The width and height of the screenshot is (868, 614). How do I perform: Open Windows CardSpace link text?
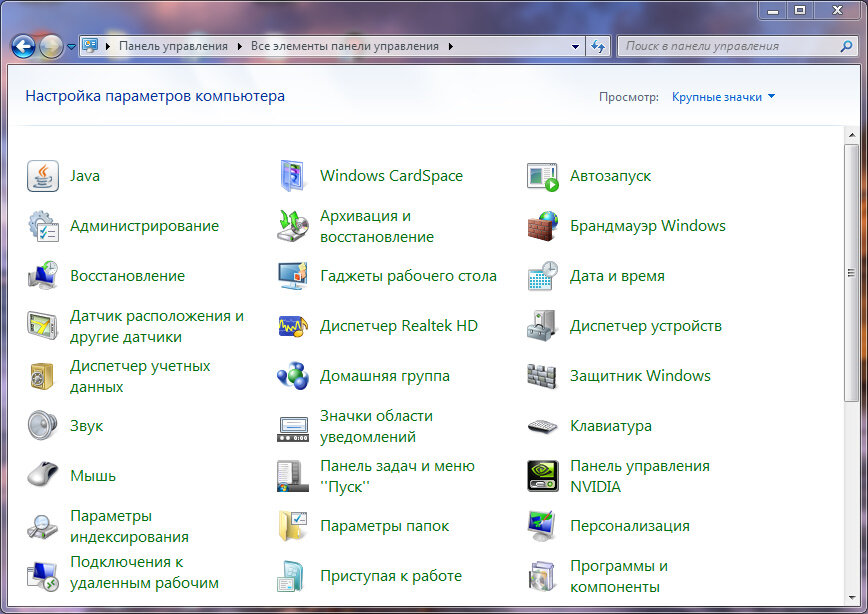pyautogui.click(x=391, y=176)
